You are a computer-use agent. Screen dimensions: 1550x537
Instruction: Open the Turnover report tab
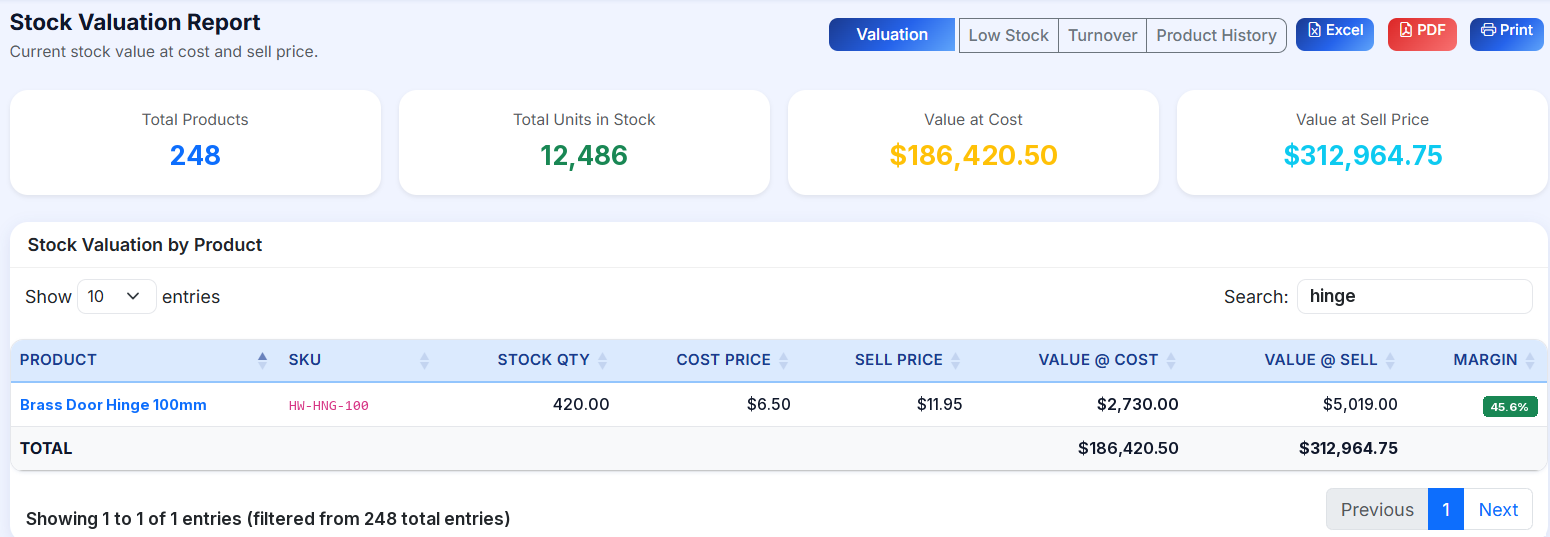tap(1102, 35)
